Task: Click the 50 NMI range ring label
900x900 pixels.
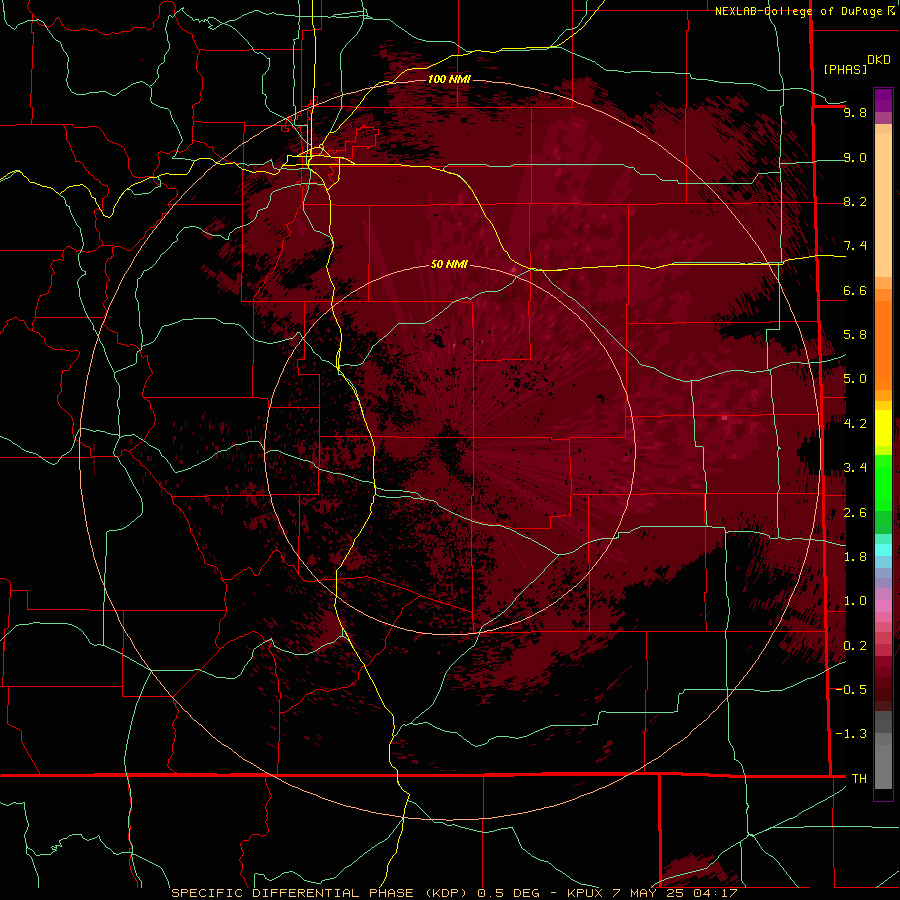Action: tap(449, 264)
